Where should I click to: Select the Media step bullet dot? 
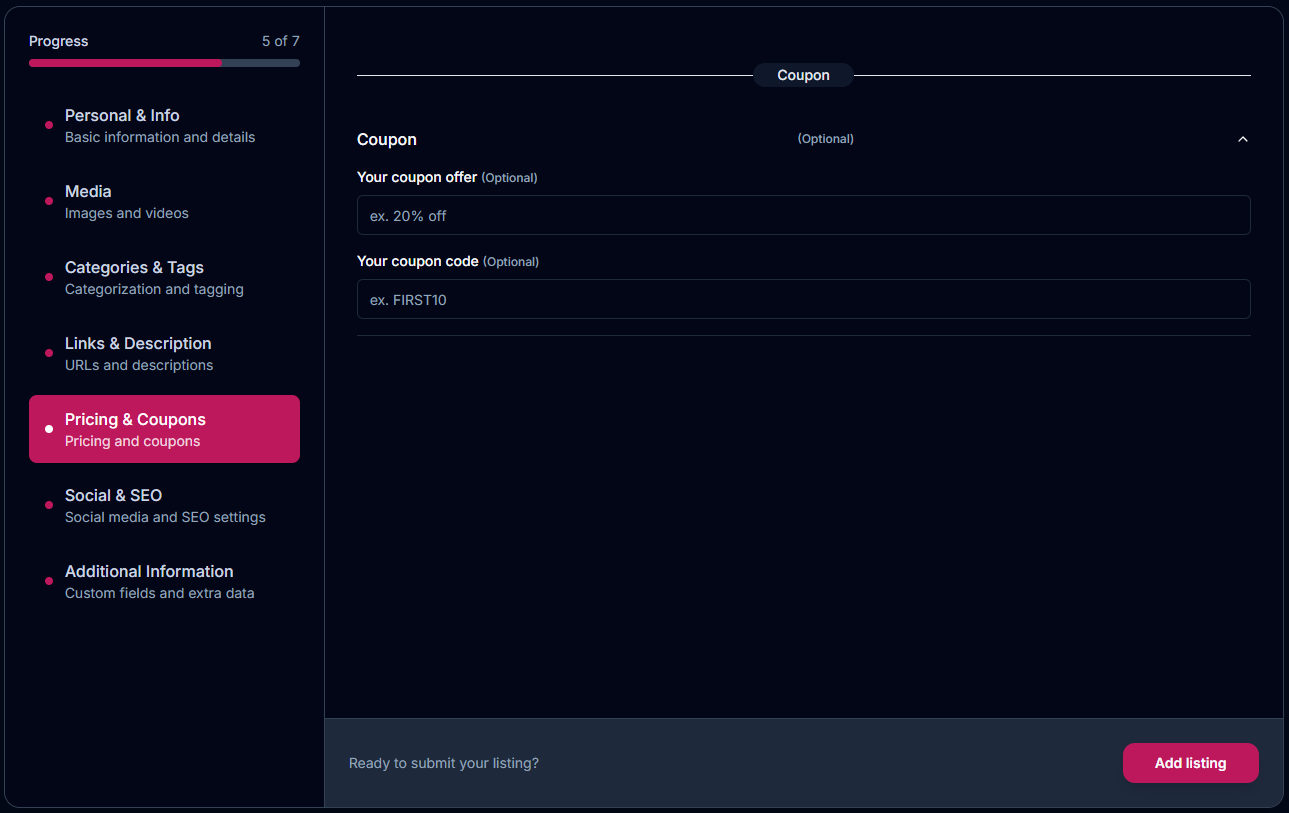point(49,201)
